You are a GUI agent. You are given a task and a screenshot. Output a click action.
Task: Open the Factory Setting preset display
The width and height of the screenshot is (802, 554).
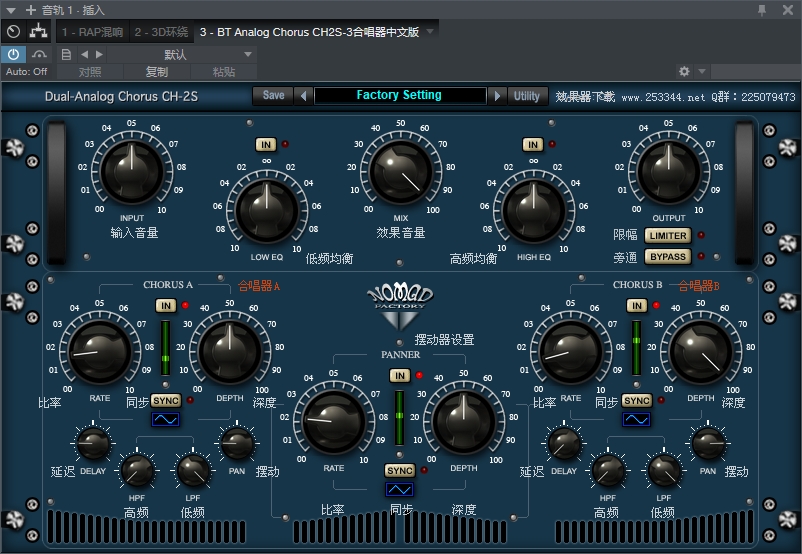click(399, 95)
